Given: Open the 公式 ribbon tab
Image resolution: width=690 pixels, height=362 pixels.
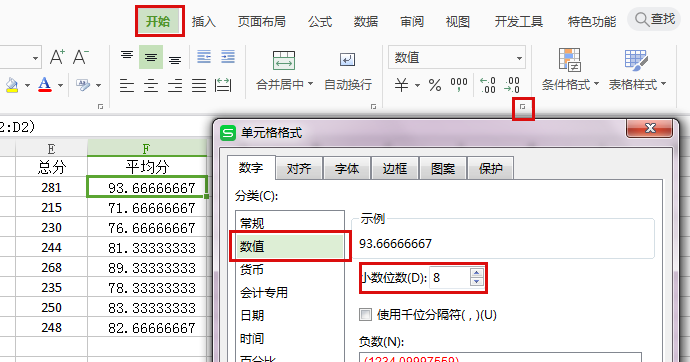Looking at the screenshot, I should click(320, 21).
